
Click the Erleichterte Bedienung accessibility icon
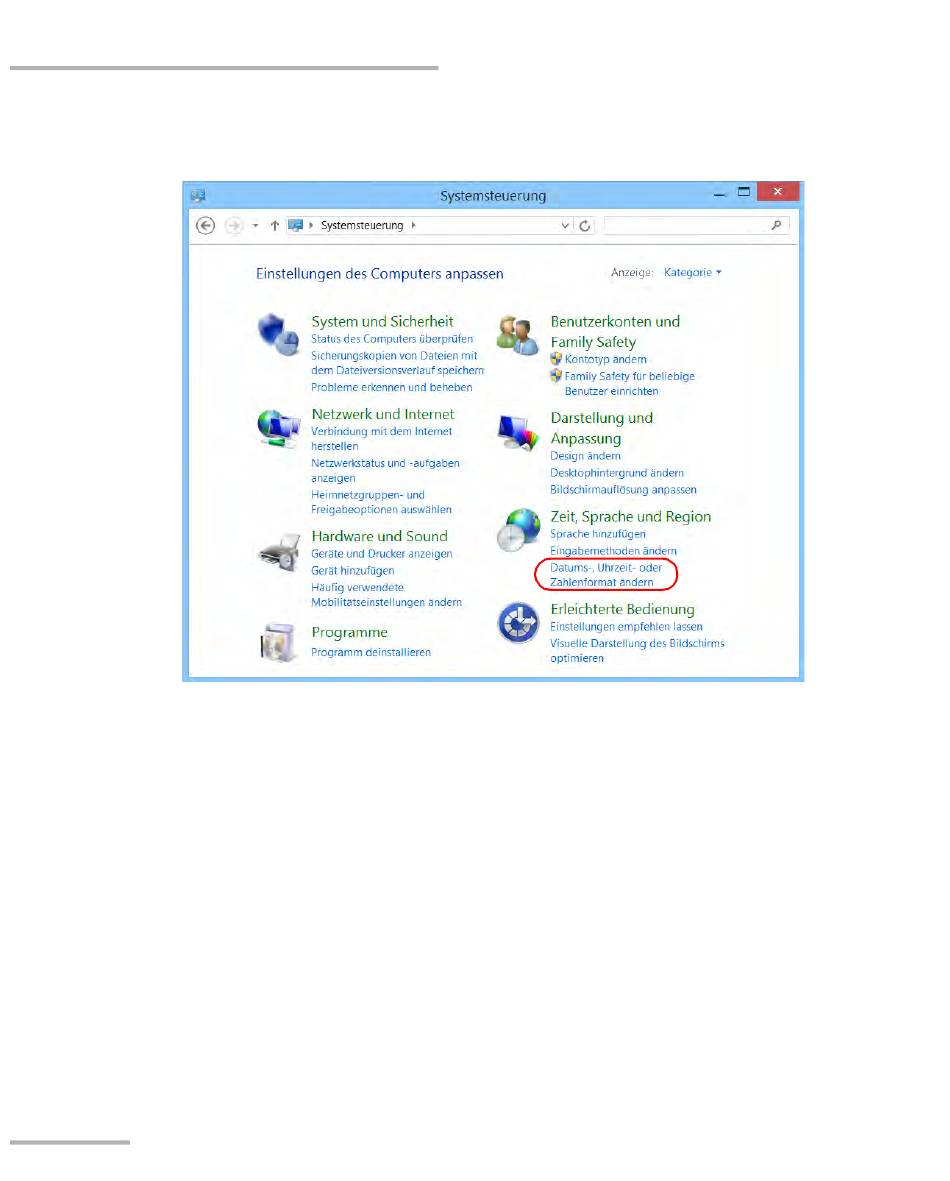click(x=518, y=623)
